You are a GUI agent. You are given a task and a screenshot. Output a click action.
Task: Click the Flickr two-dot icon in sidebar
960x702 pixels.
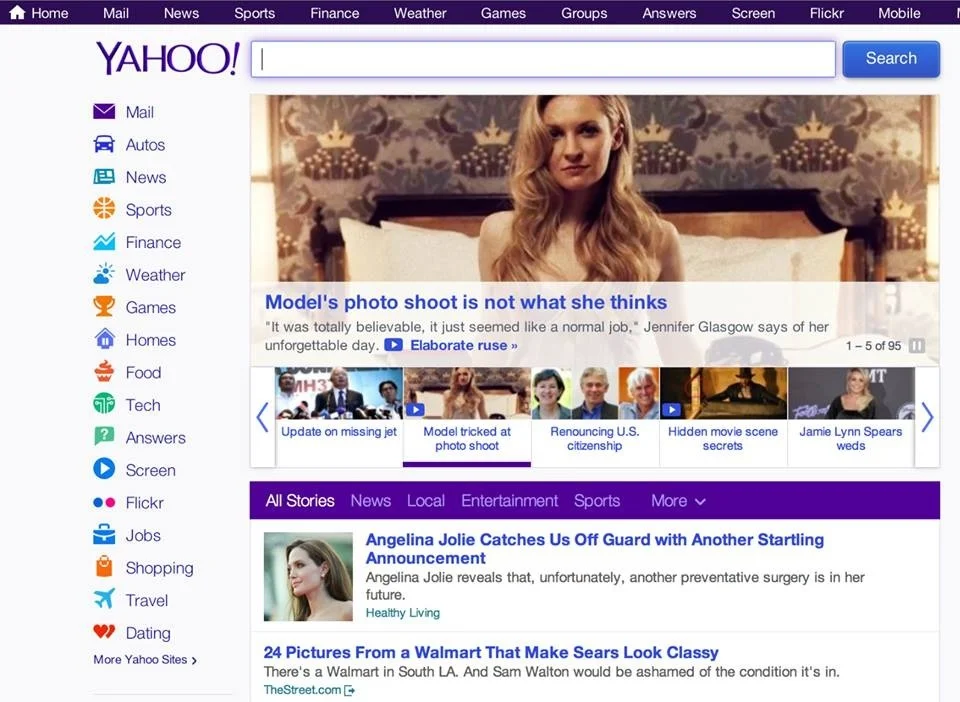[104, 502]
